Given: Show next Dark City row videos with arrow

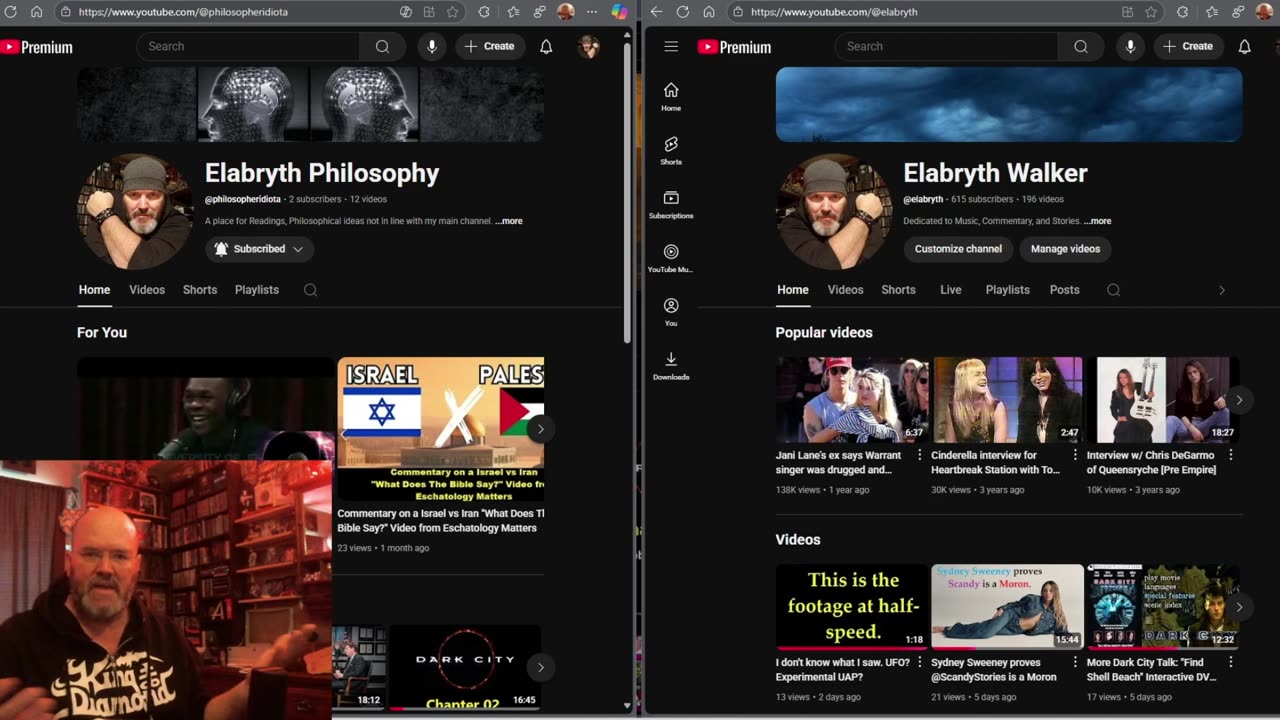Looking at the screenshot, I should [540, 667].
